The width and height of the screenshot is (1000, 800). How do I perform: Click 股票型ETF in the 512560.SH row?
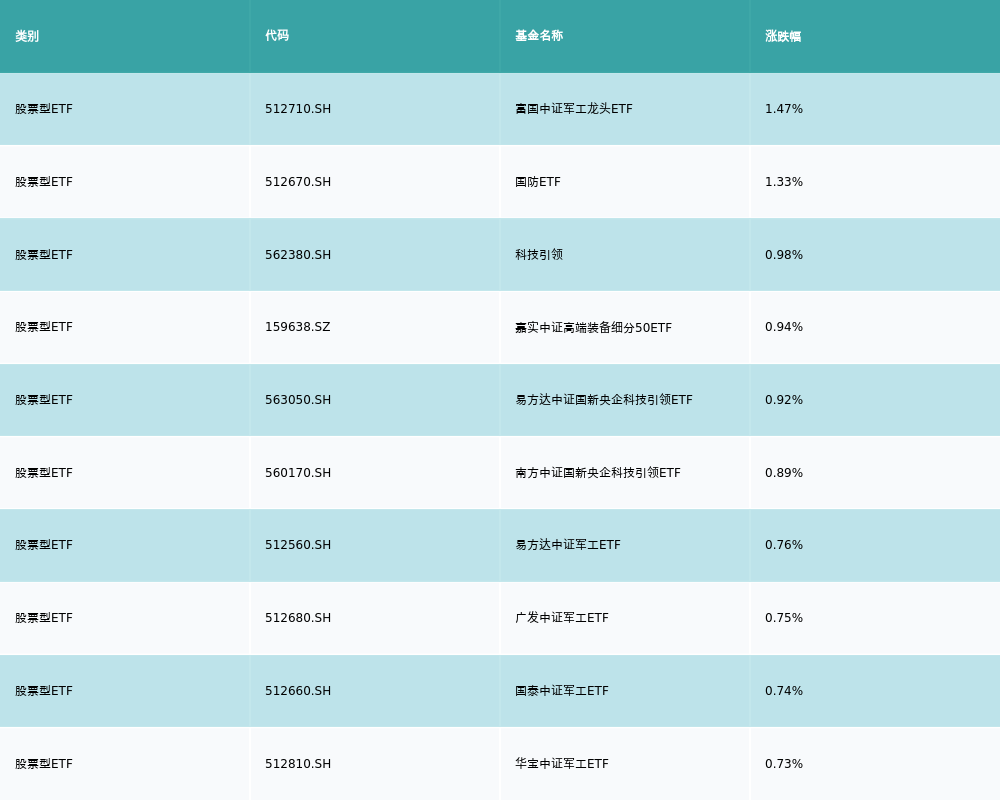44,545
